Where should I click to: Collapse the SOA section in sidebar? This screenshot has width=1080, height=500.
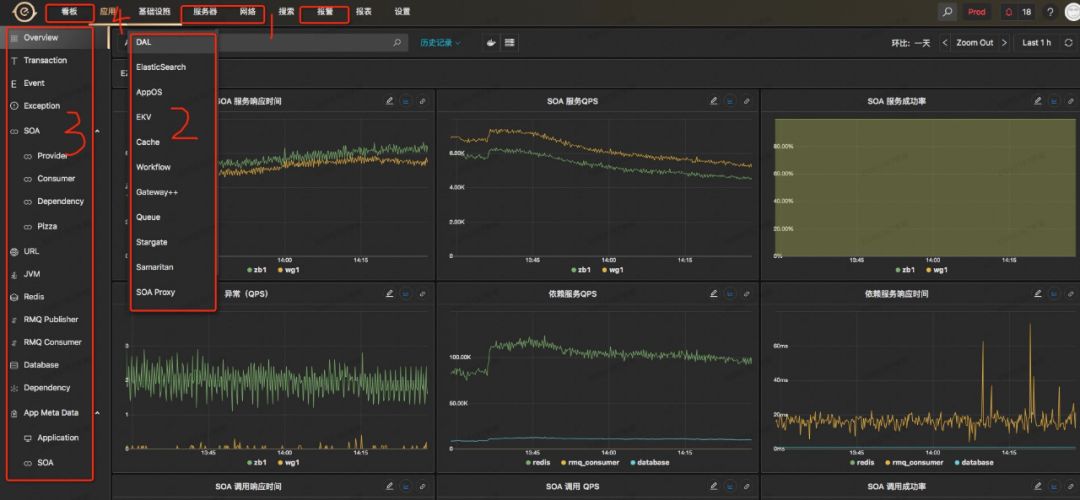[97, 131]
